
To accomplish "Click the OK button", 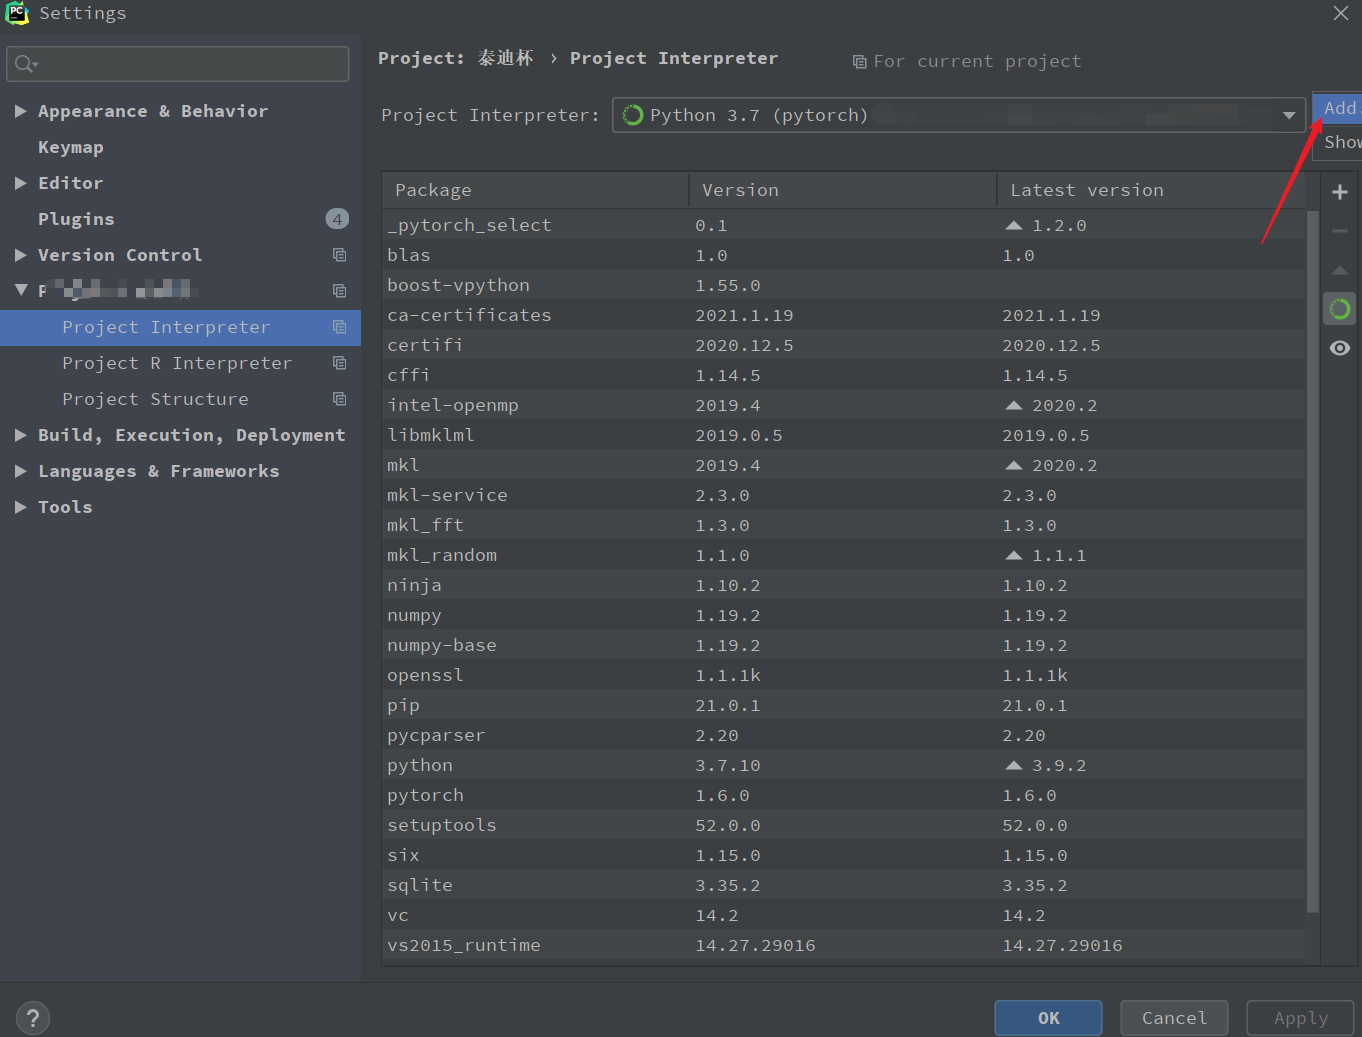I will coord(1048,1018).
